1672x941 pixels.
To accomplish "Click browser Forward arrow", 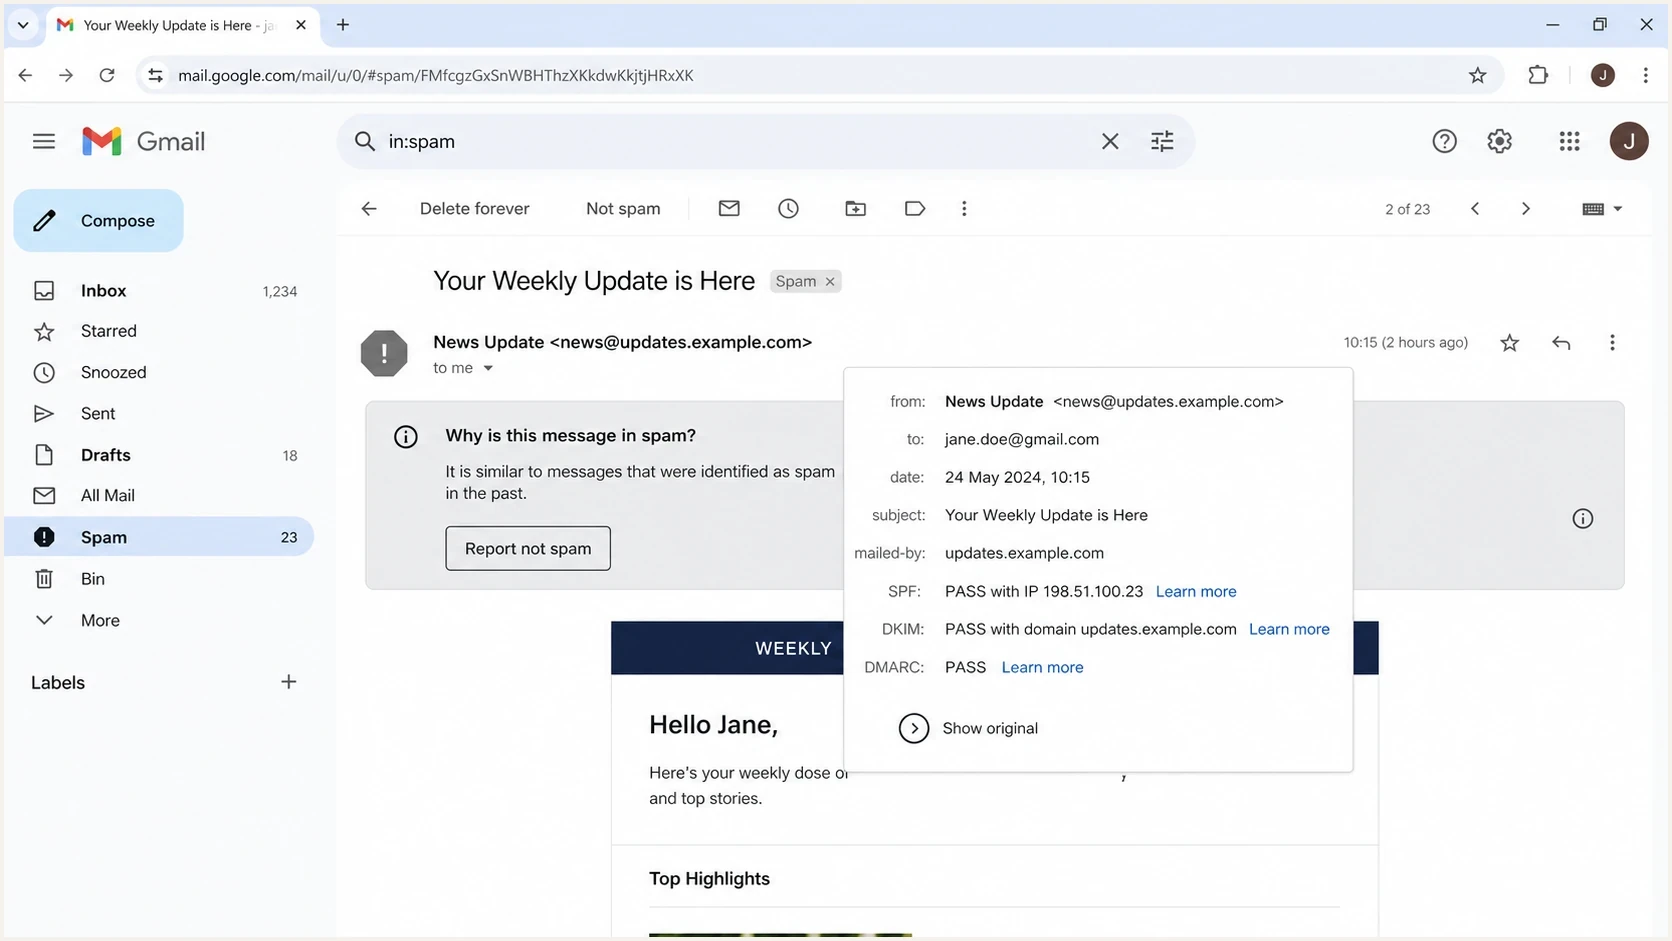I will (66, 75).
